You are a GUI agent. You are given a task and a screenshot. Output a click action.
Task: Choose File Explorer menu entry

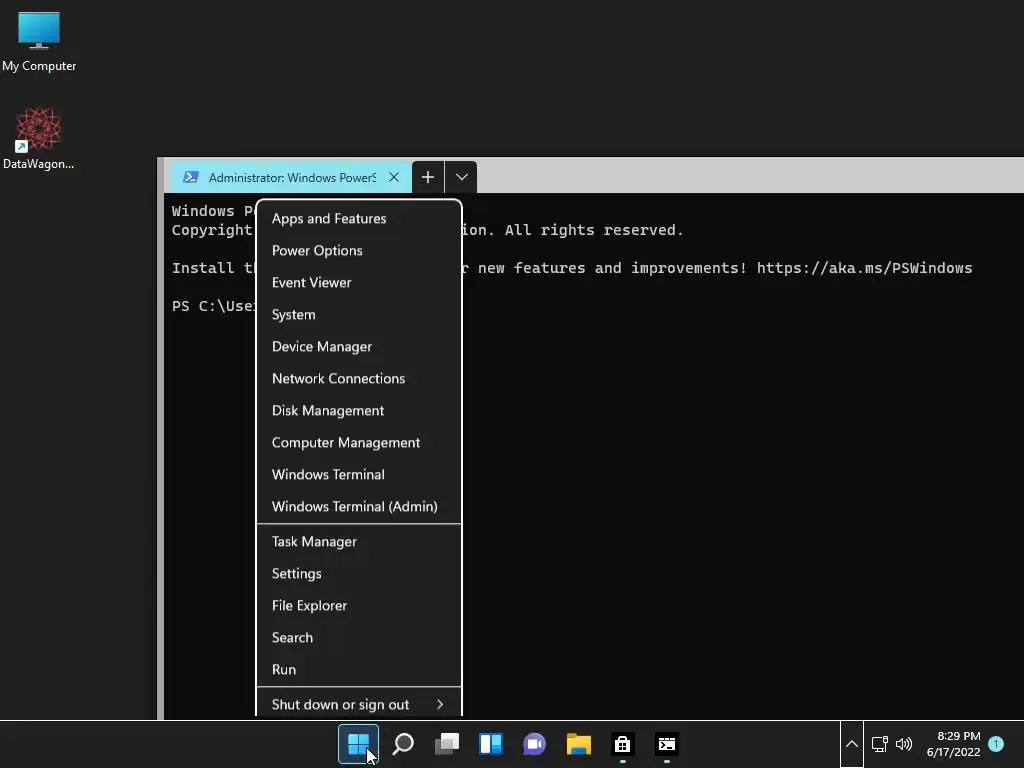pyautogui.click(x=359, y=606)
